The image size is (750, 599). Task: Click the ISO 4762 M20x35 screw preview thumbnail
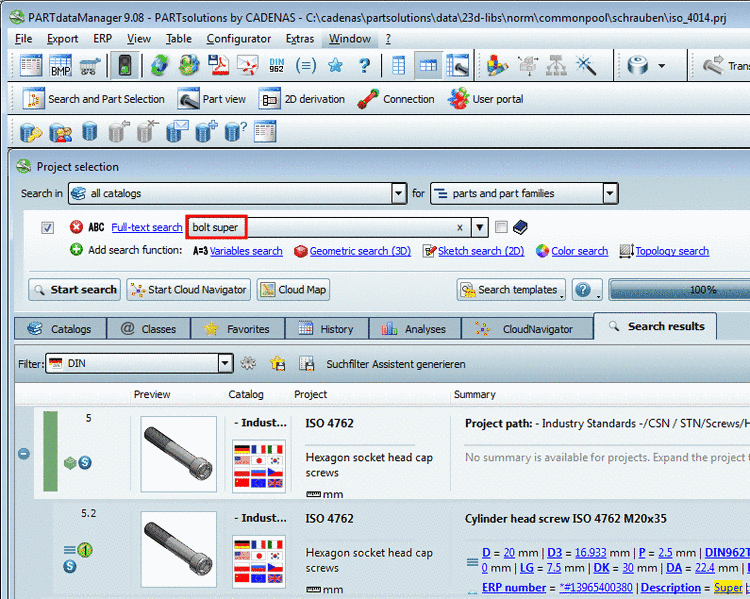click(x=178, y=549)
